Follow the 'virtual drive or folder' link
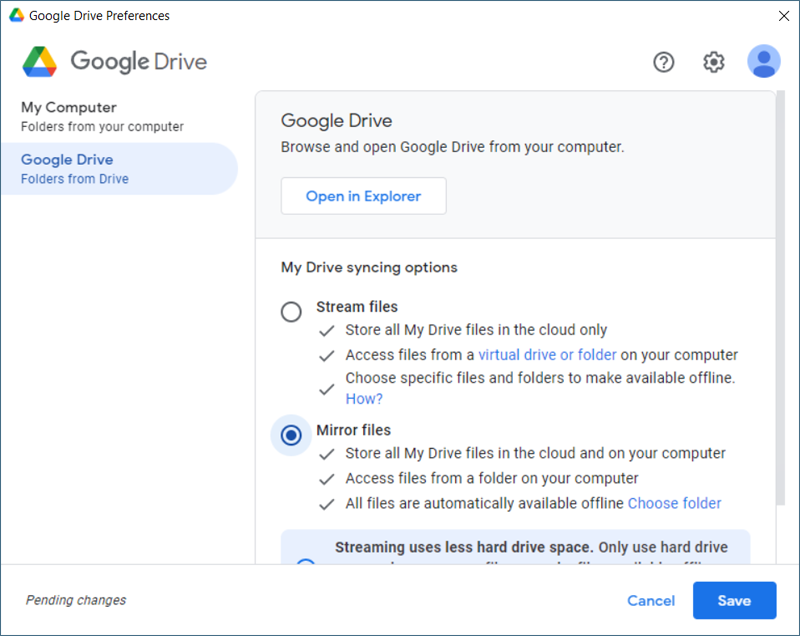The width and height of the screenshot is (800, 636). point(547,354)
